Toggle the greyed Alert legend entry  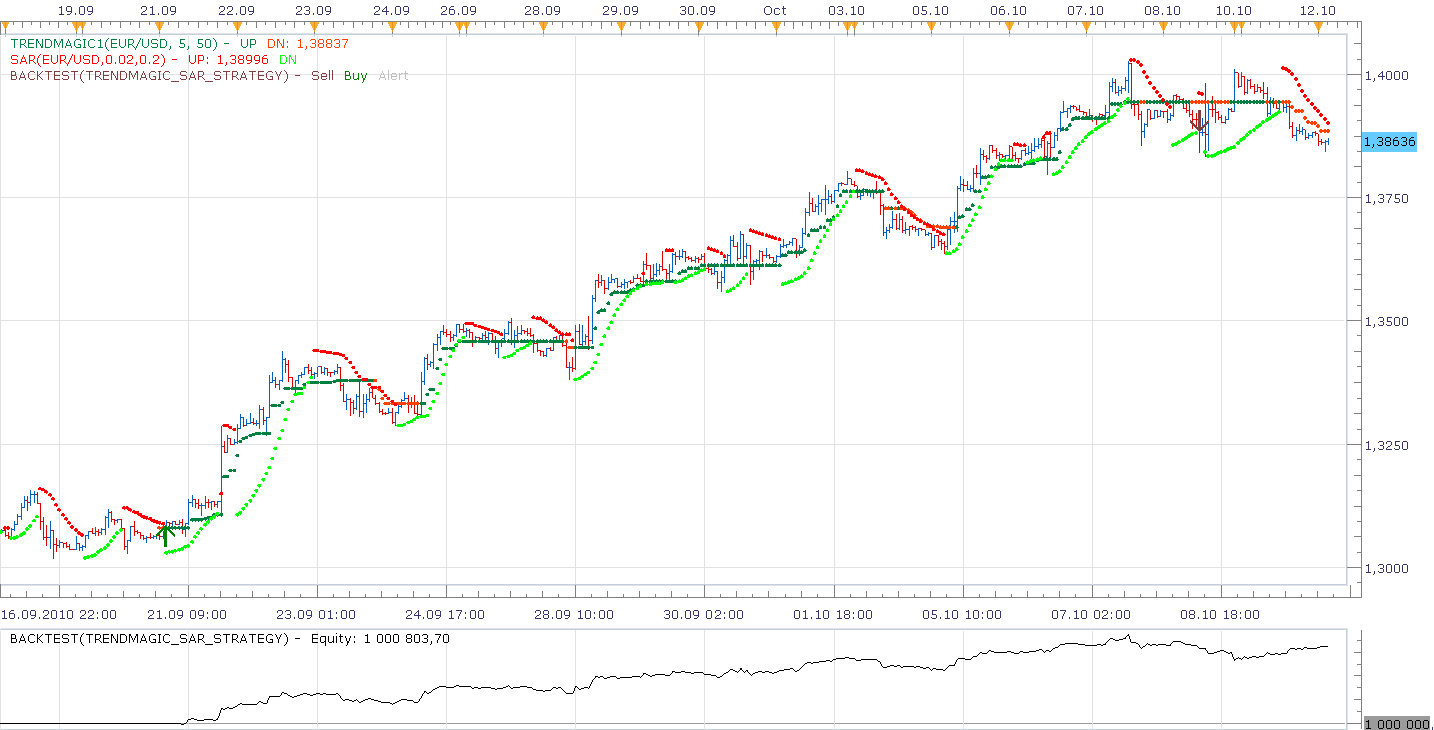click(393, 76)
